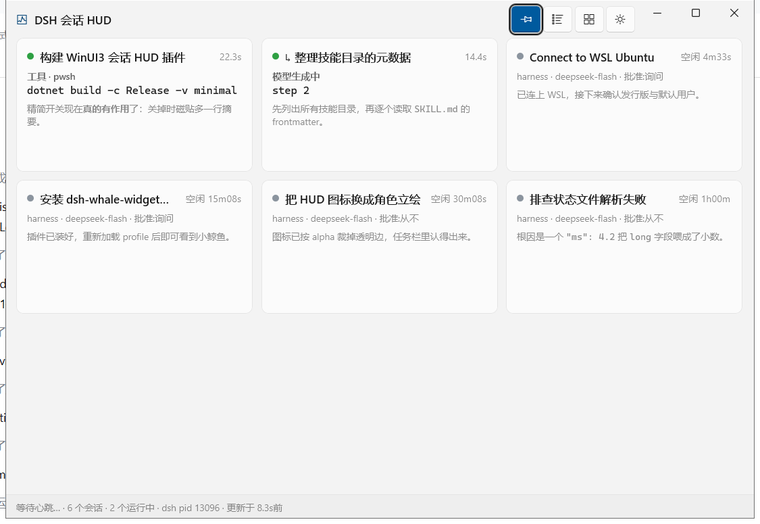Click harness · deepseek-flash line under Connect to WSL

590,77
